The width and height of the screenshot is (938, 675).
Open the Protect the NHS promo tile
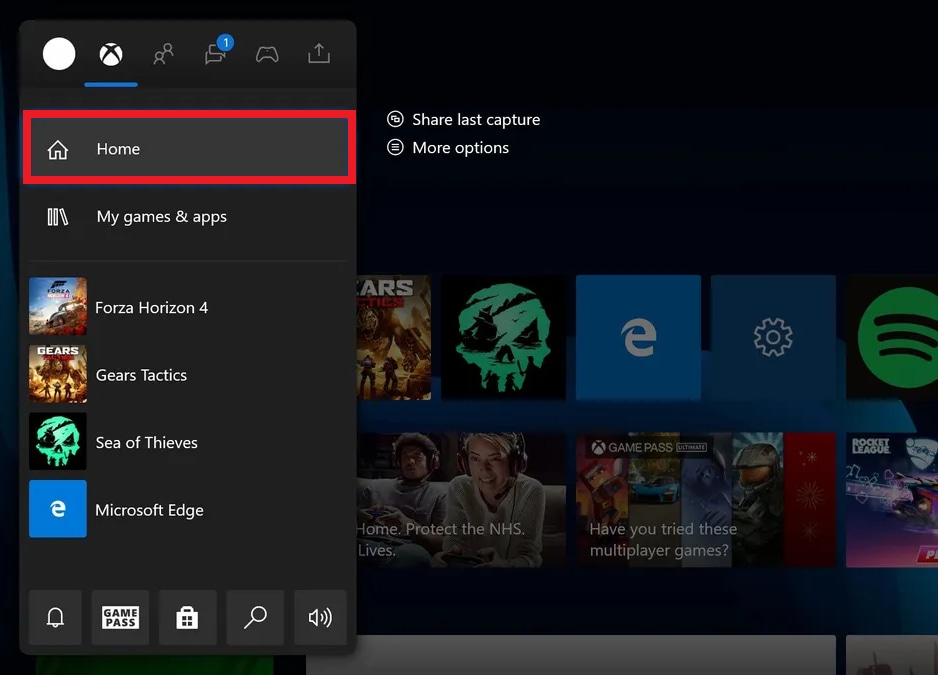click(x=461, y=500)
